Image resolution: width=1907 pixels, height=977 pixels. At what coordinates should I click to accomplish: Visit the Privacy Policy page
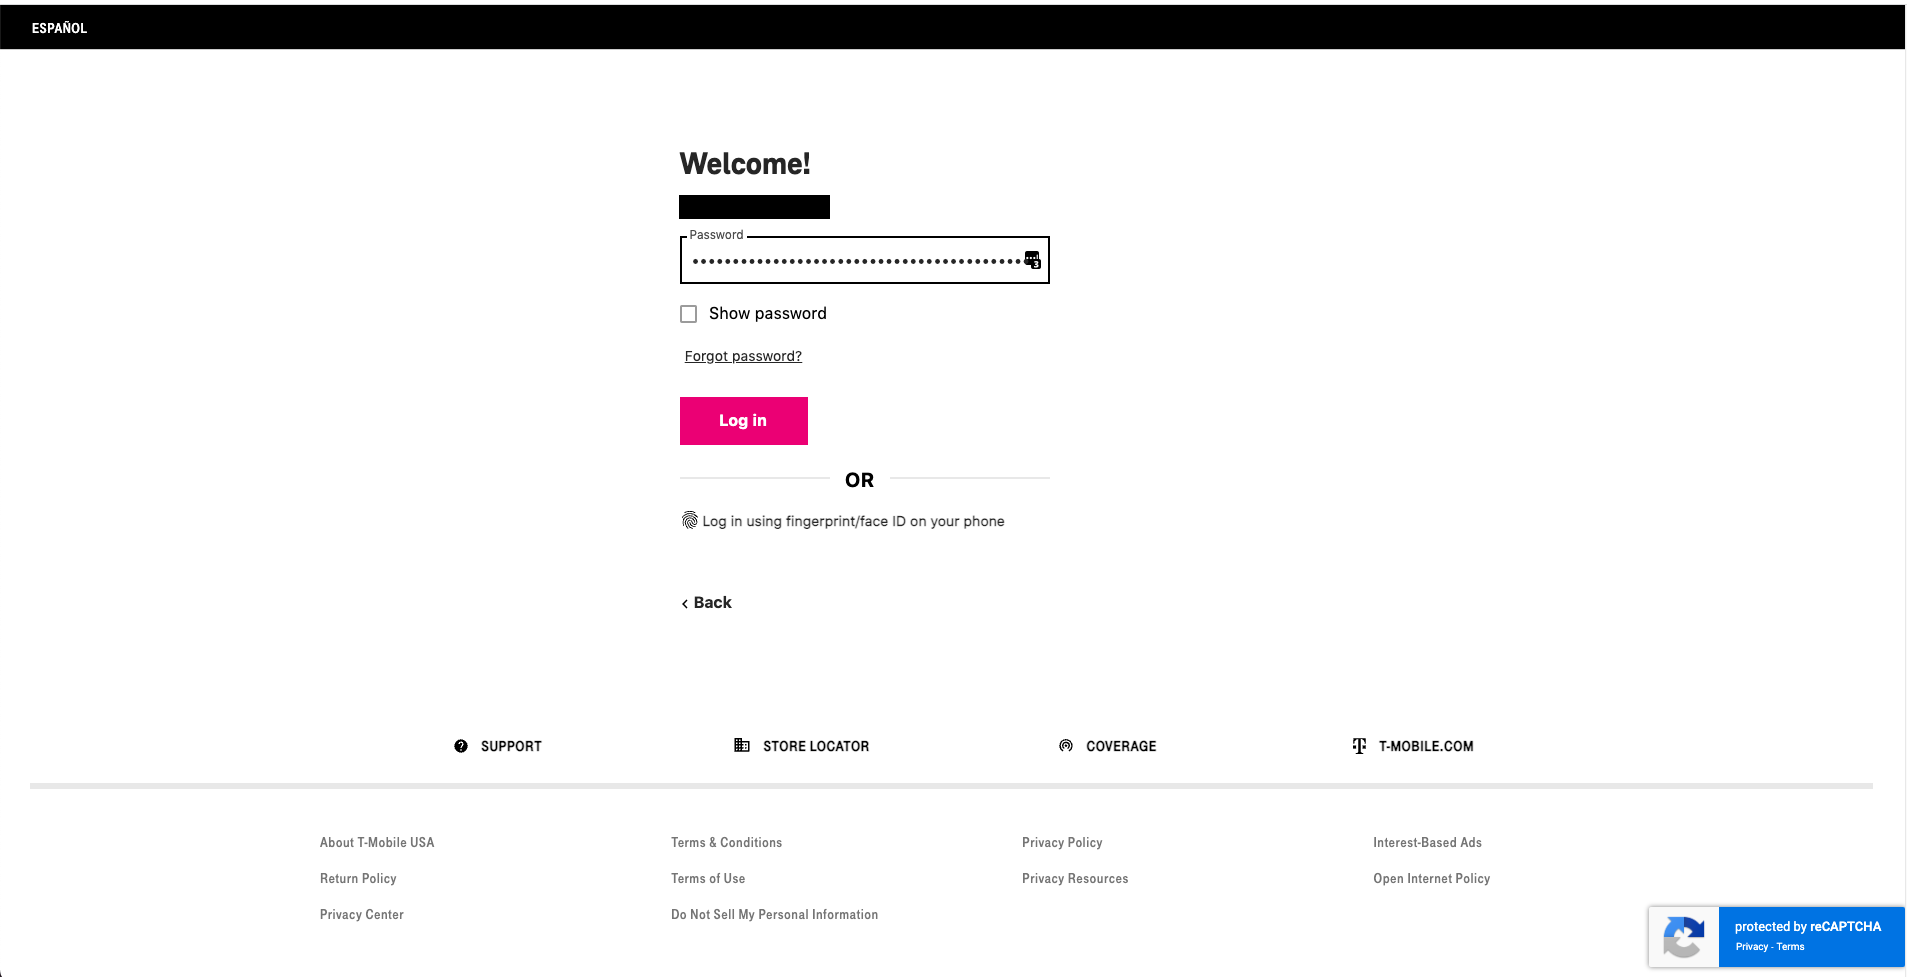click(x=1062, y=843)
